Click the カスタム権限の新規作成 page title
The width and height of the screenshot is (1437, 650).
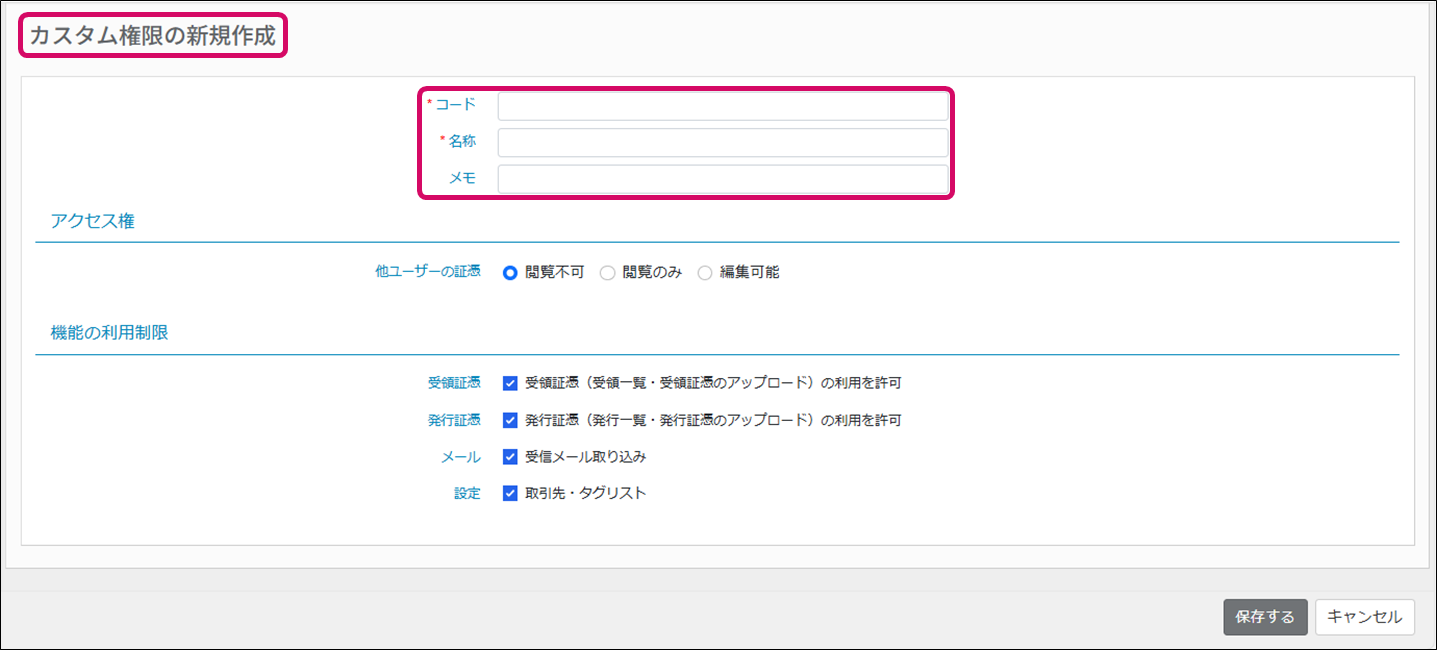(x=152, y=35)
